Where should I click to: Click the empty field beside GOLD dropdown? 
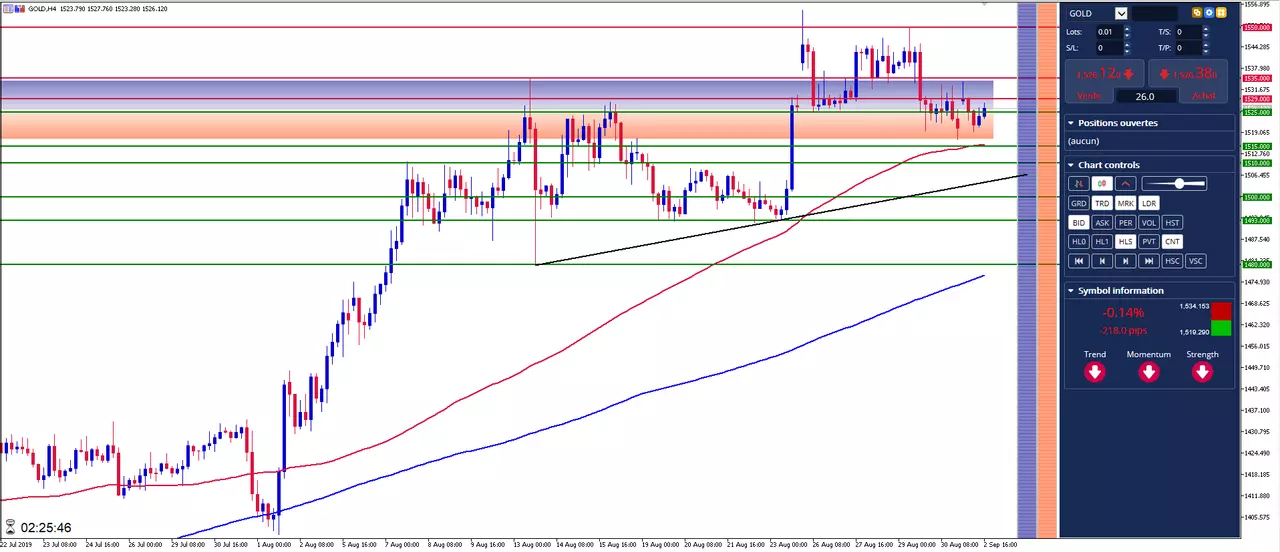click(x=1154, y=13)
